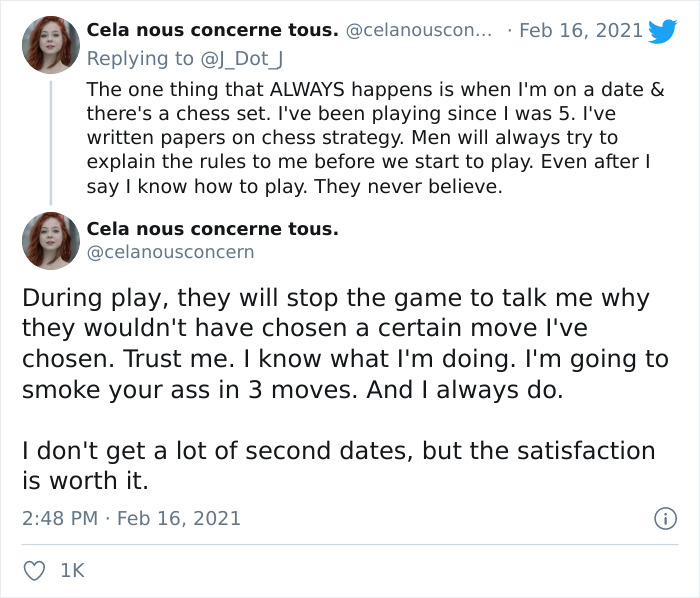This screenshot has height=598, width=700.
Task: Open the tweet info icon
Action: (x=665, y=519)
